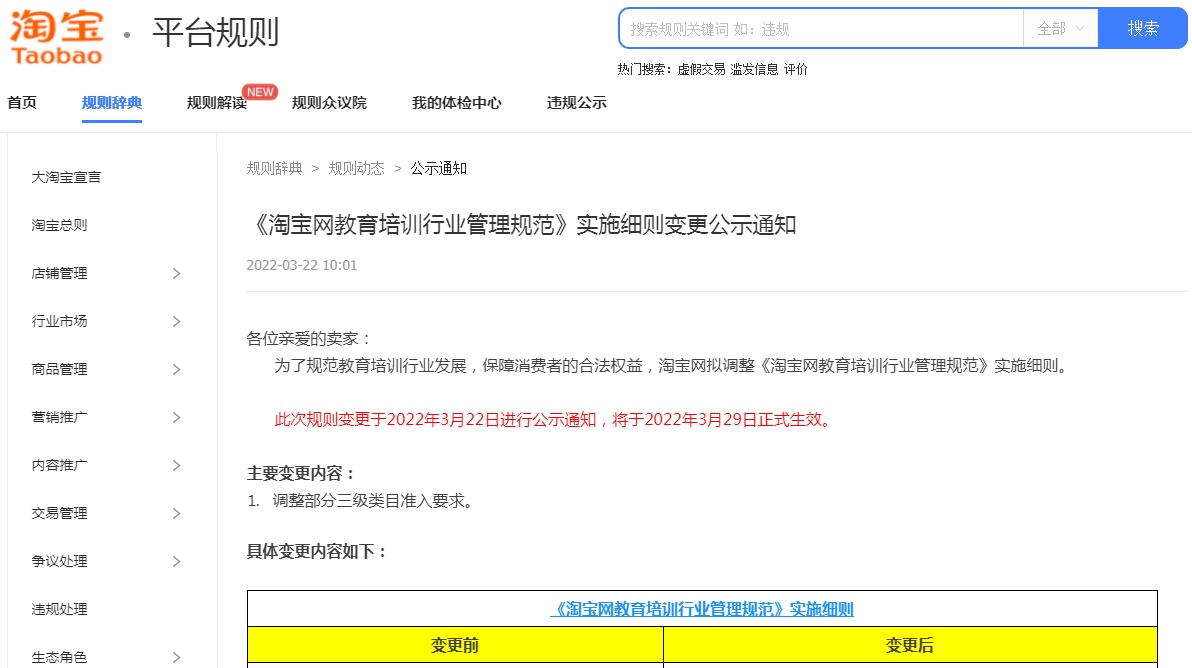Click the 变更后 column header
This screenshot has height=668, width=1192.
910,645
